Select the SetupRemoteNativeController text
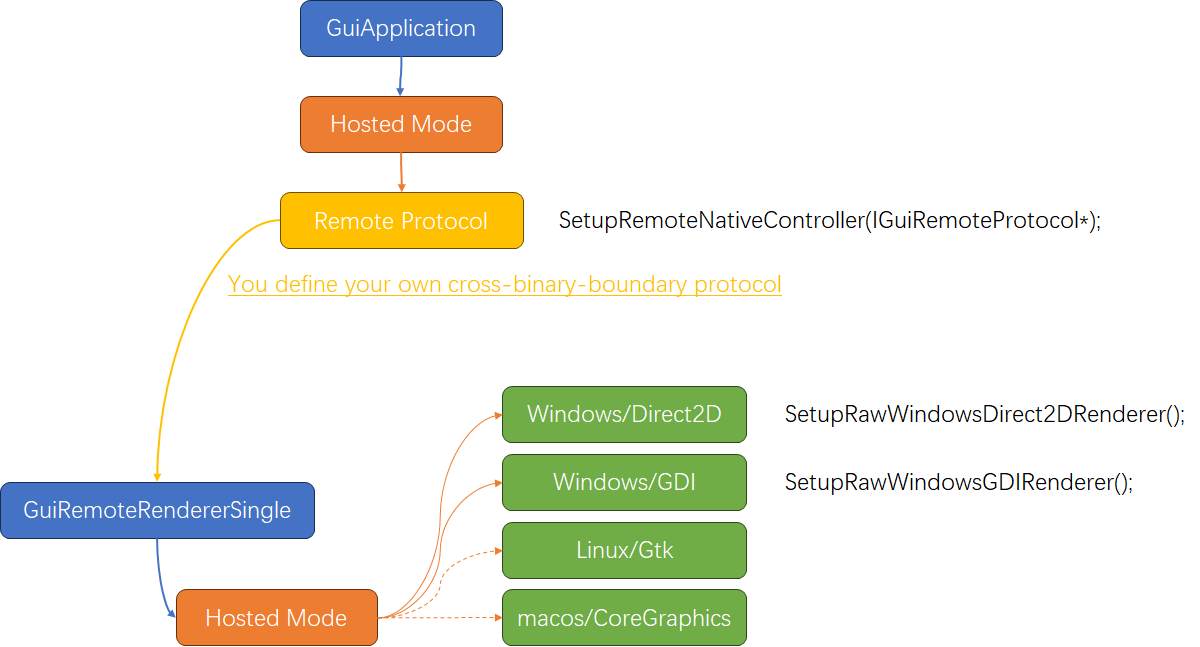The width and height of the screenshot is (1200, 647). pos(829,221)
